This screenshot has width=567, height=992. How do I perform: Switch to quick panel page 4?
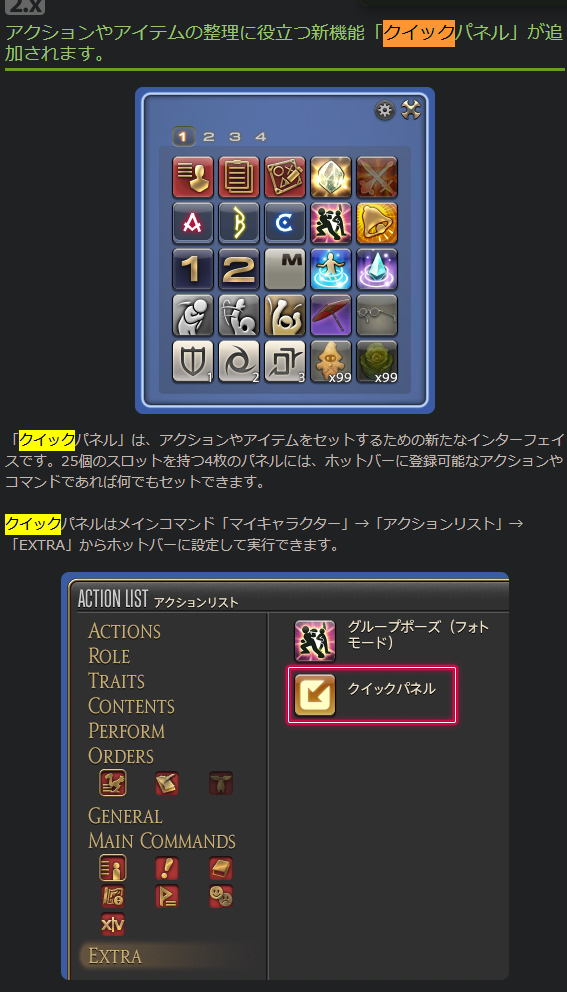tap(261, 137)
